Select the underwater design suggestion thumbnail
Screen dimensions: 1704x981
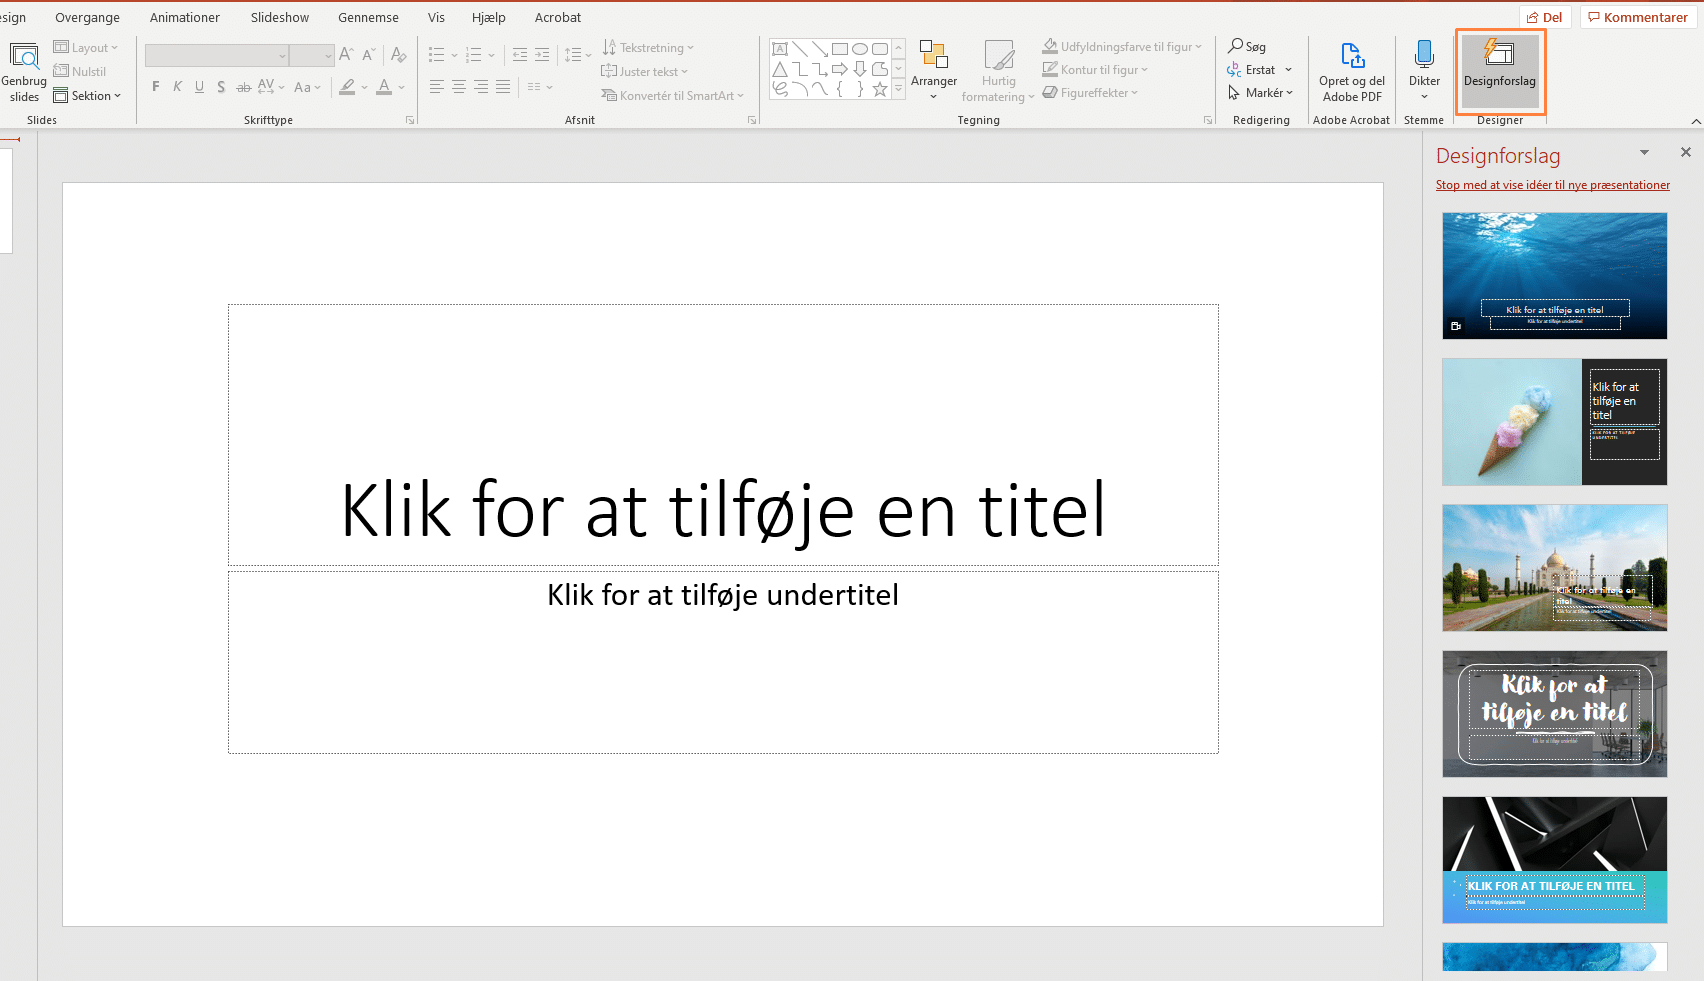[x=1554, y=275]
